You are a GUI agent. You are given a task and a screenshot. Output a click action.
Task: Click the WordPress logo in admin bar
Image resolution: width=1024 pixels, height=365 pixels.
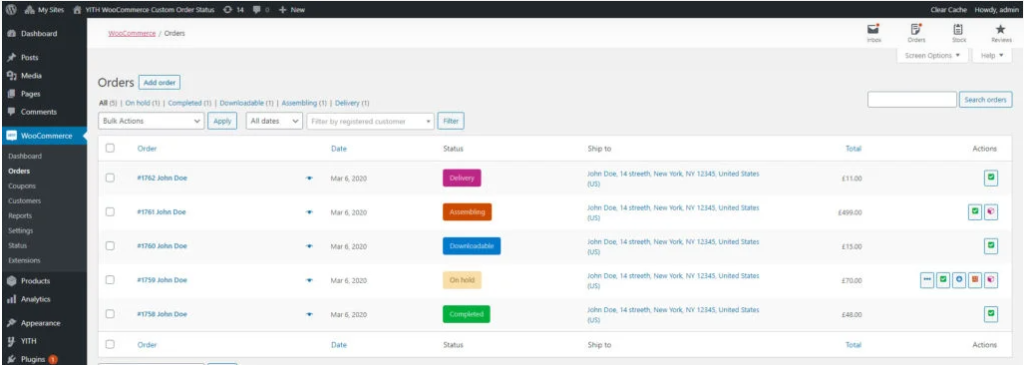[x=11, y=10]
